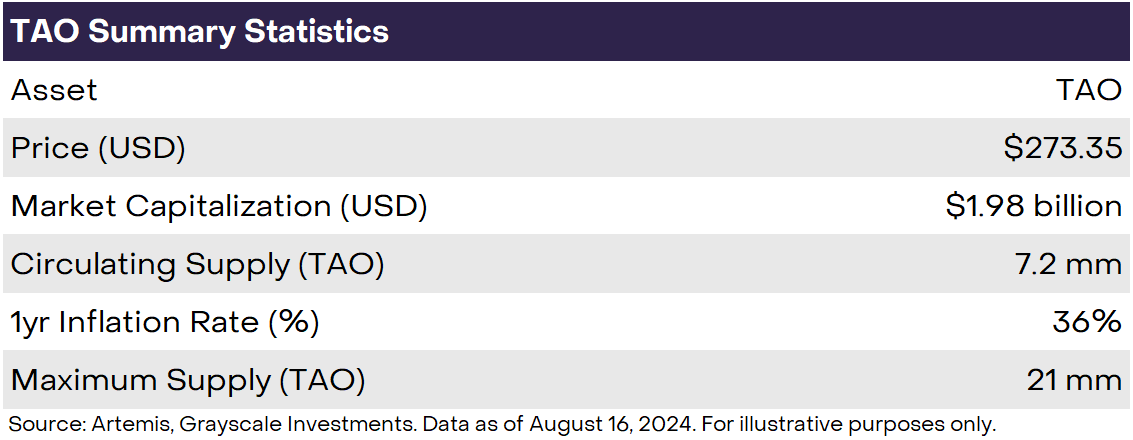Viewport: 1133px width, 440px height.
Task: Select the 'Maximum Supply' words in last row
Action: click(140, 380)
